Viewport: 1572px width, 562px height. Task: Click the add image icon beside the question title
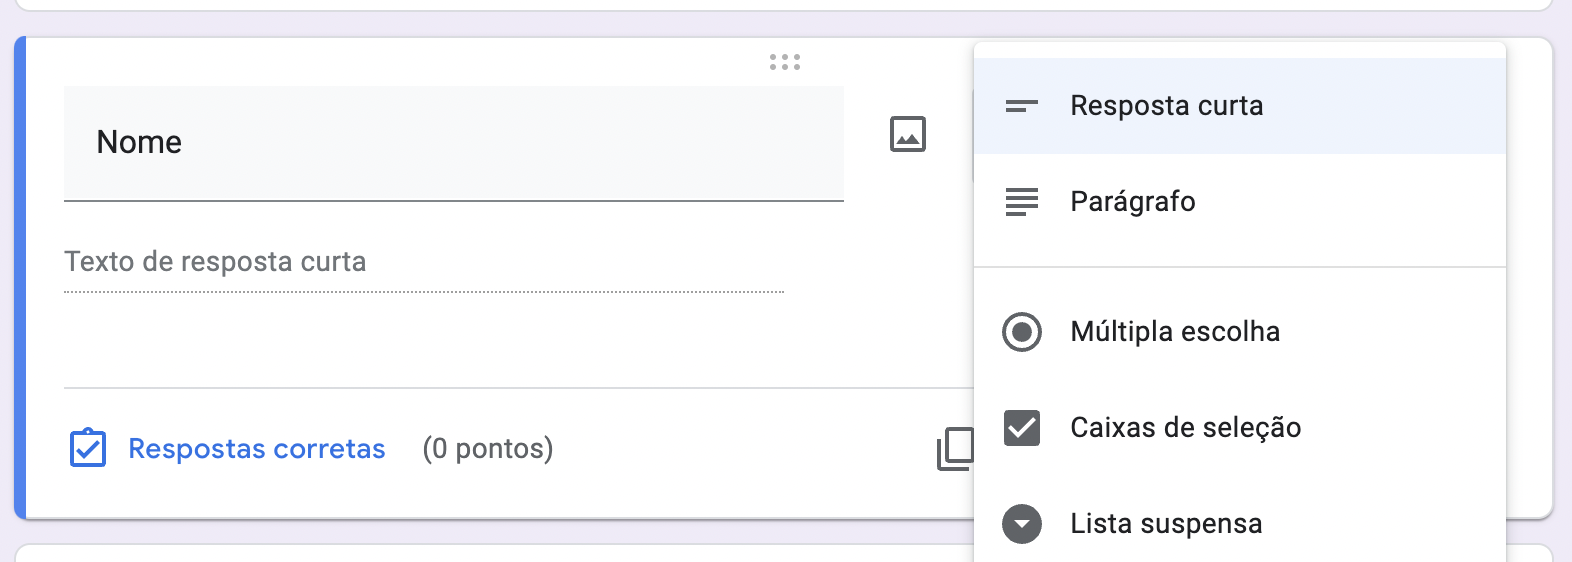(x=908, y=134)
